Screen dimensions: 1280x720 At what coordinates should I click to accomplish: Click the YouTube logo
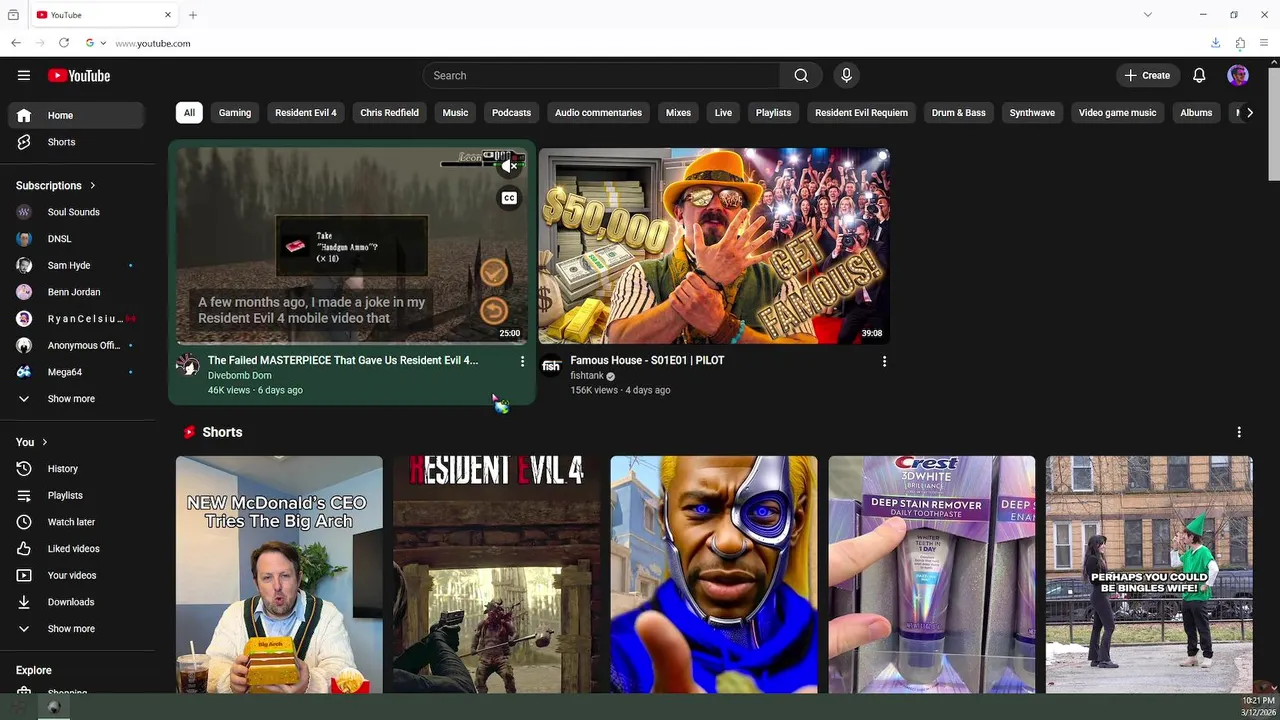pyautogui.click(x=79, y=75)
